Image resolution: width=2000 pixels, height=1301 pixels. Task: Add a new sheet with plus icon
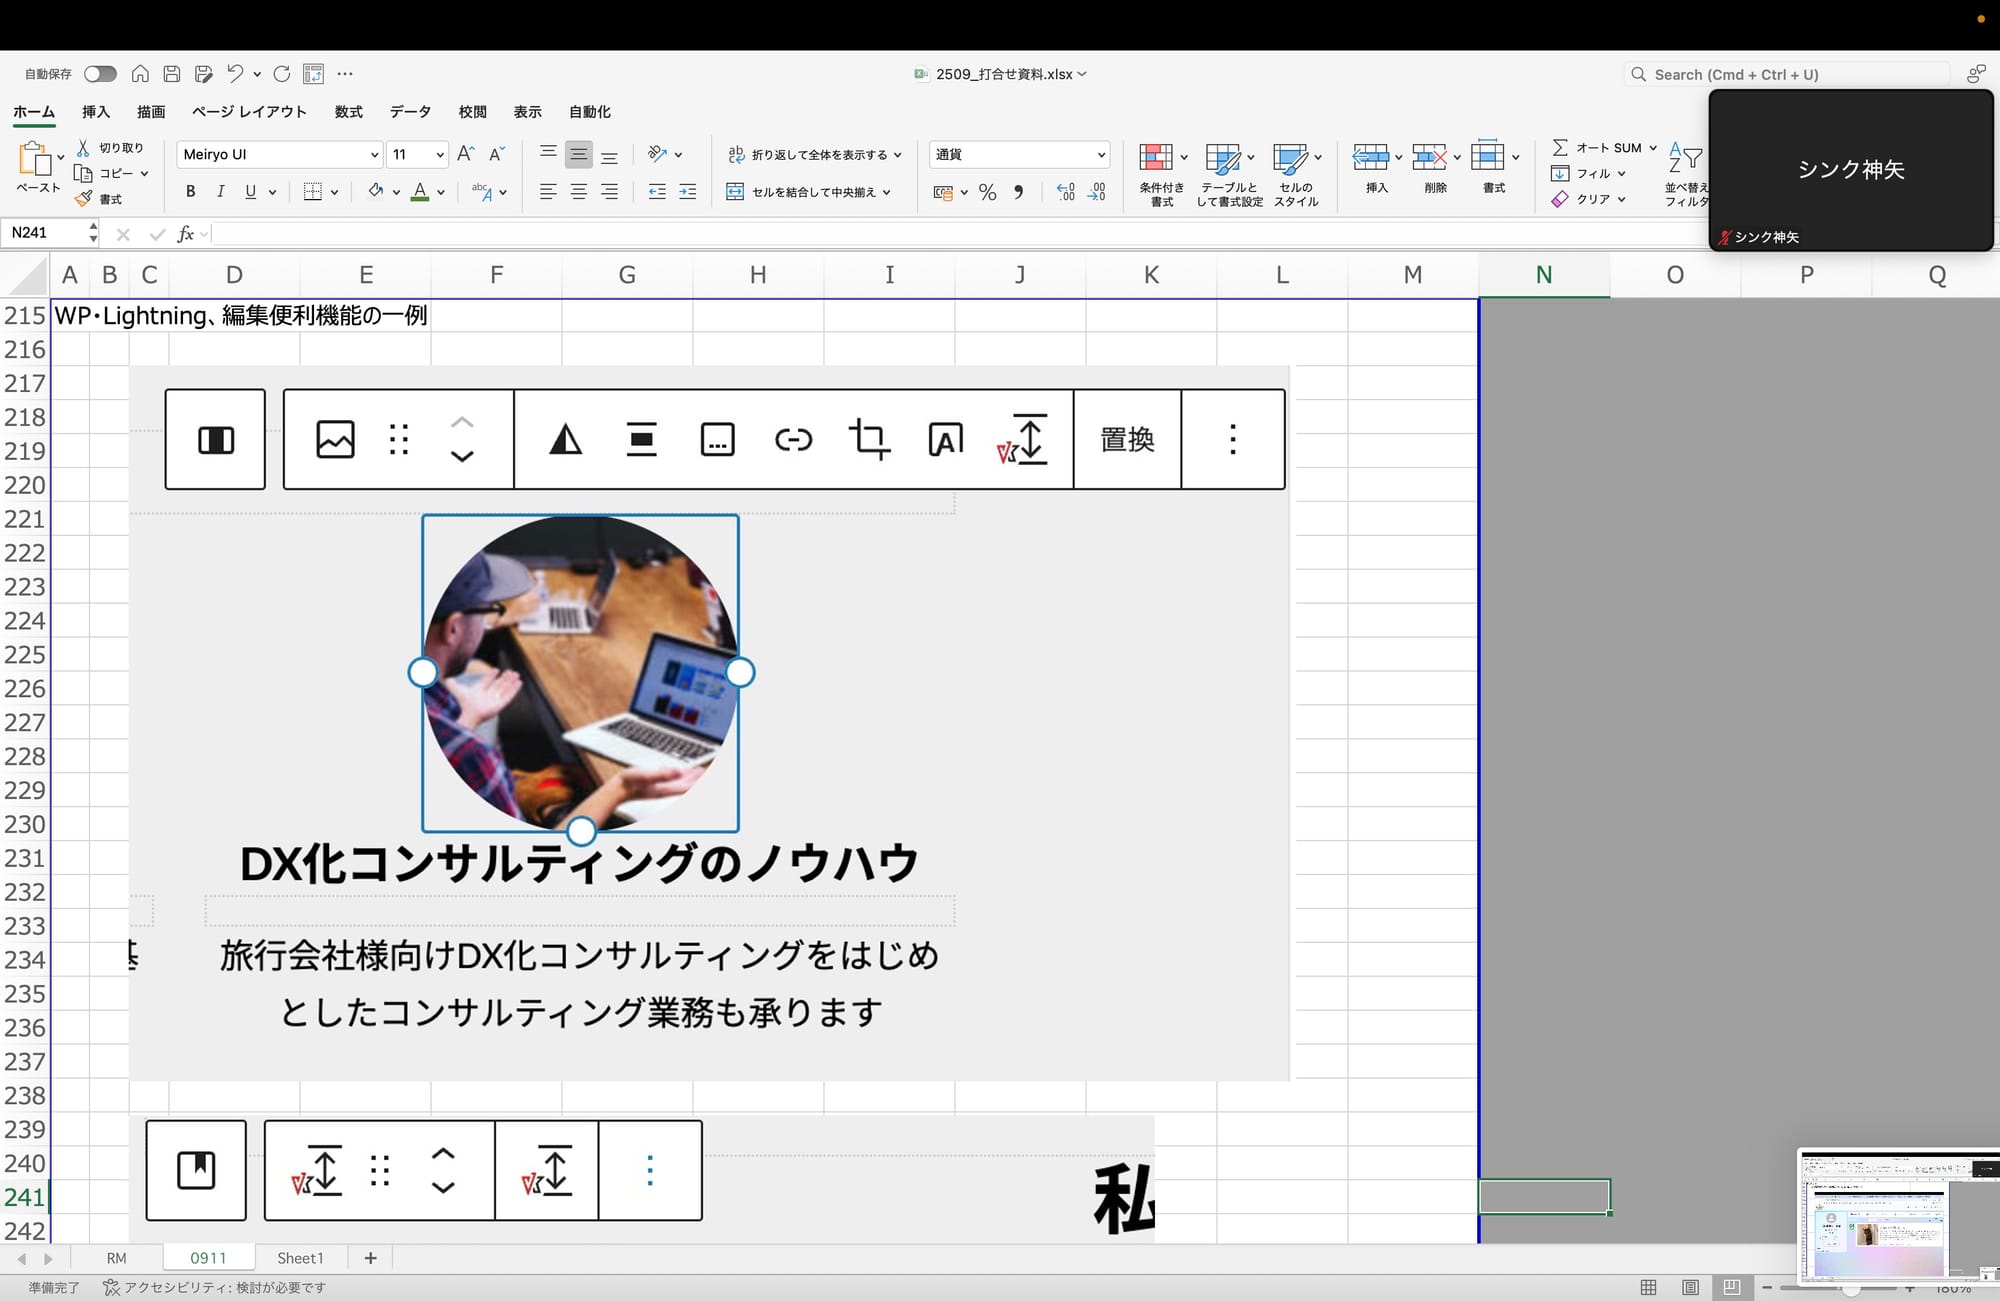[370, 1258]
